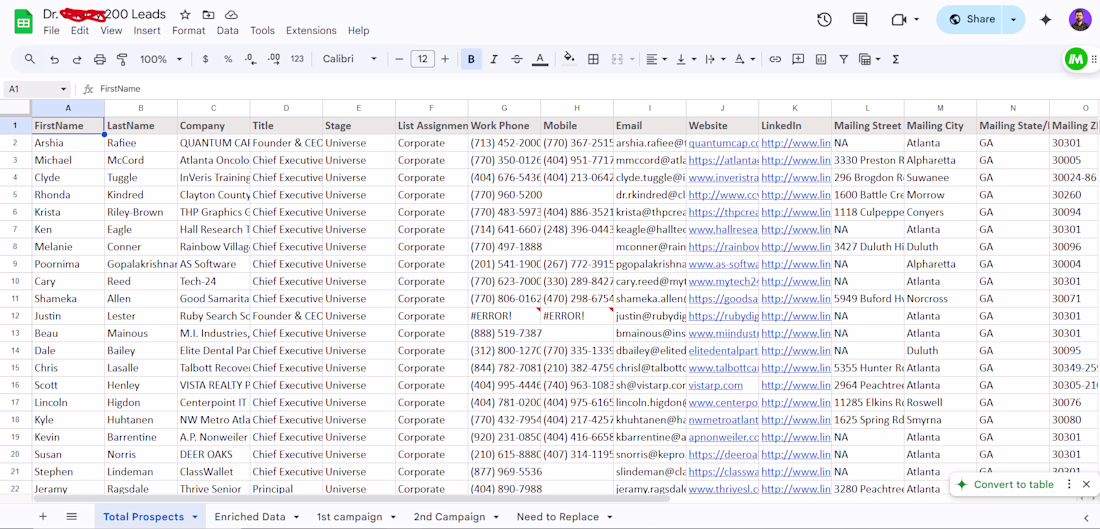Screen dimensions: 1100x529
Task: Print the spreadsheet using printer icon
Action: pos(100,60)
